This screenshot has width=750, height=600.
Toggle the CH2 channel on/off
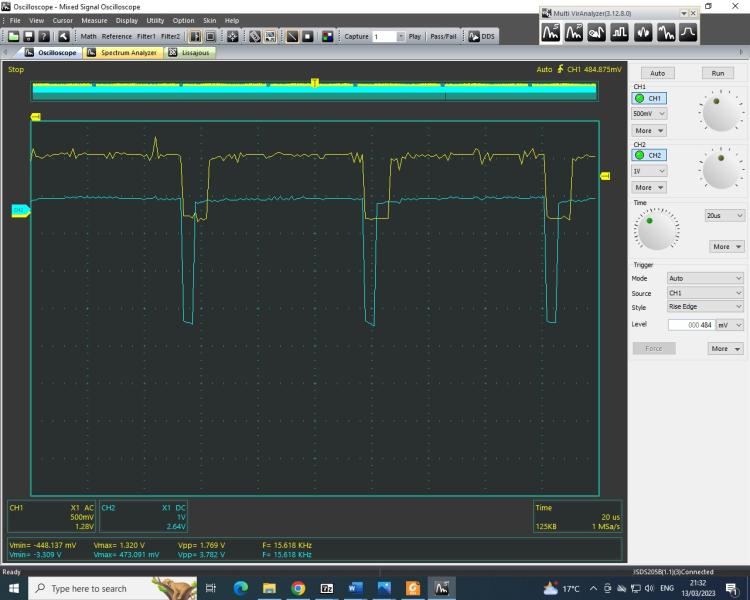pos(649,155)
